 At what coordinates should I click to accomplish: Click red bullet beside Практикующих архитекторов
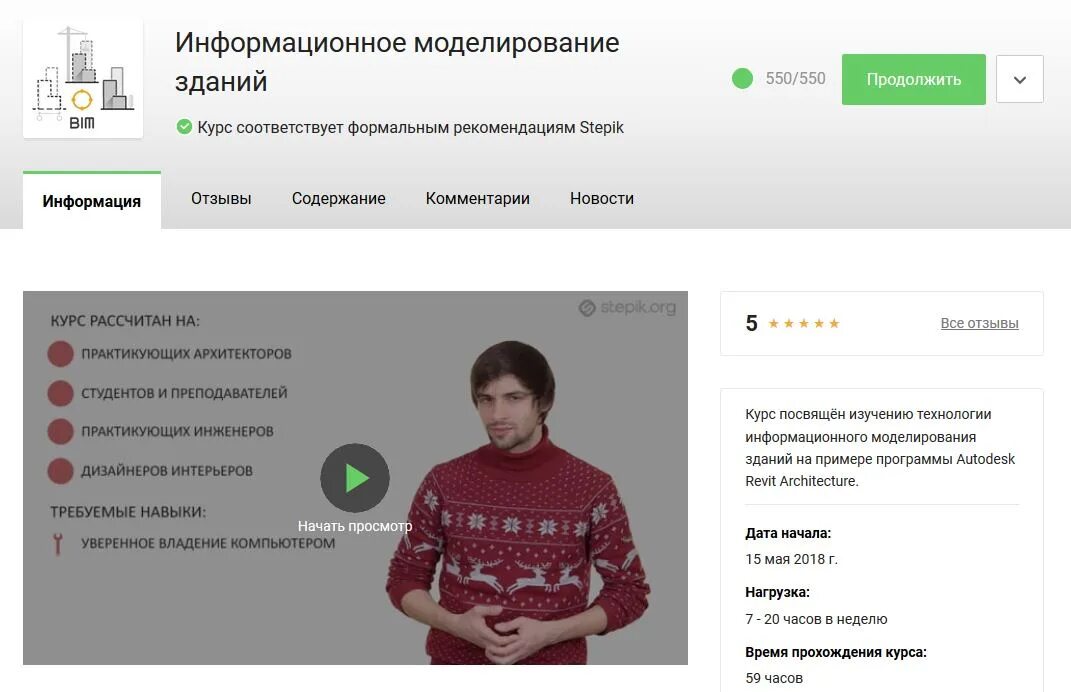61,354
